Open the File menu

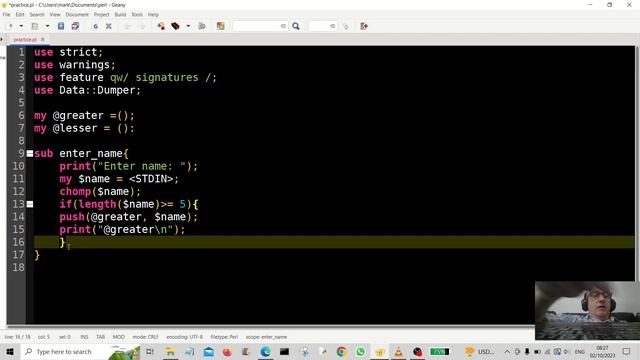click(7, 14)
